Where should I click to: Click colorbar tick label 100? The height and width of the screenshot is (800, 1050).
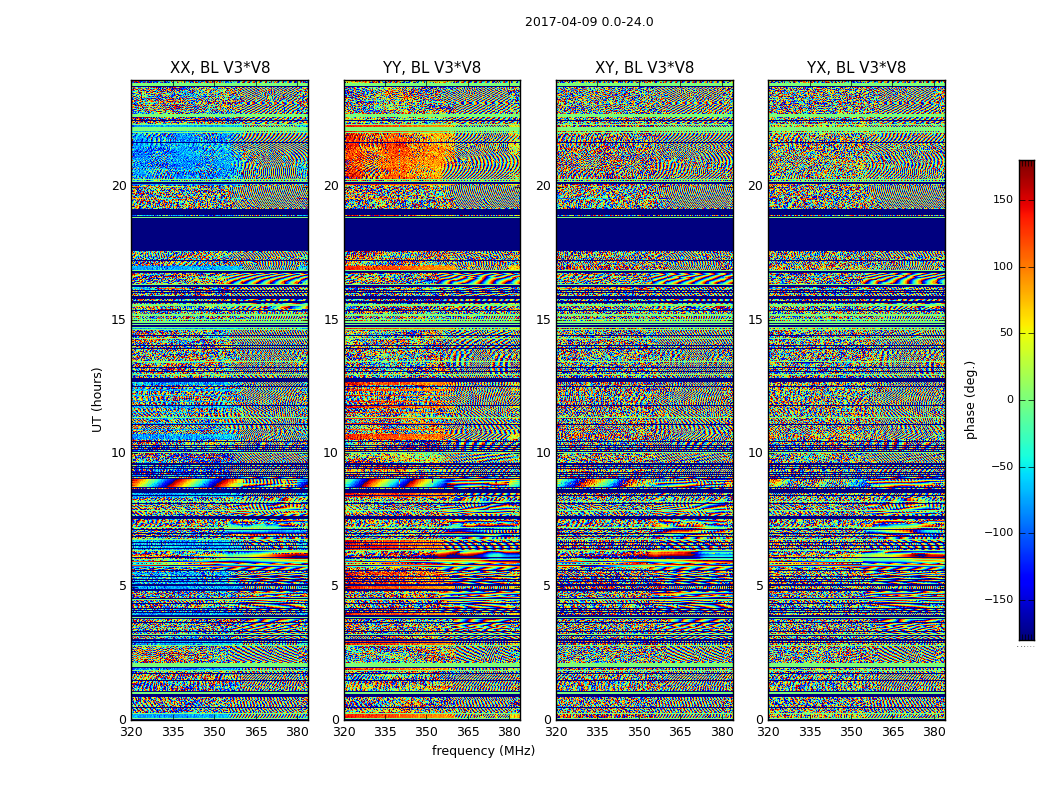(x=1003, y=266)
